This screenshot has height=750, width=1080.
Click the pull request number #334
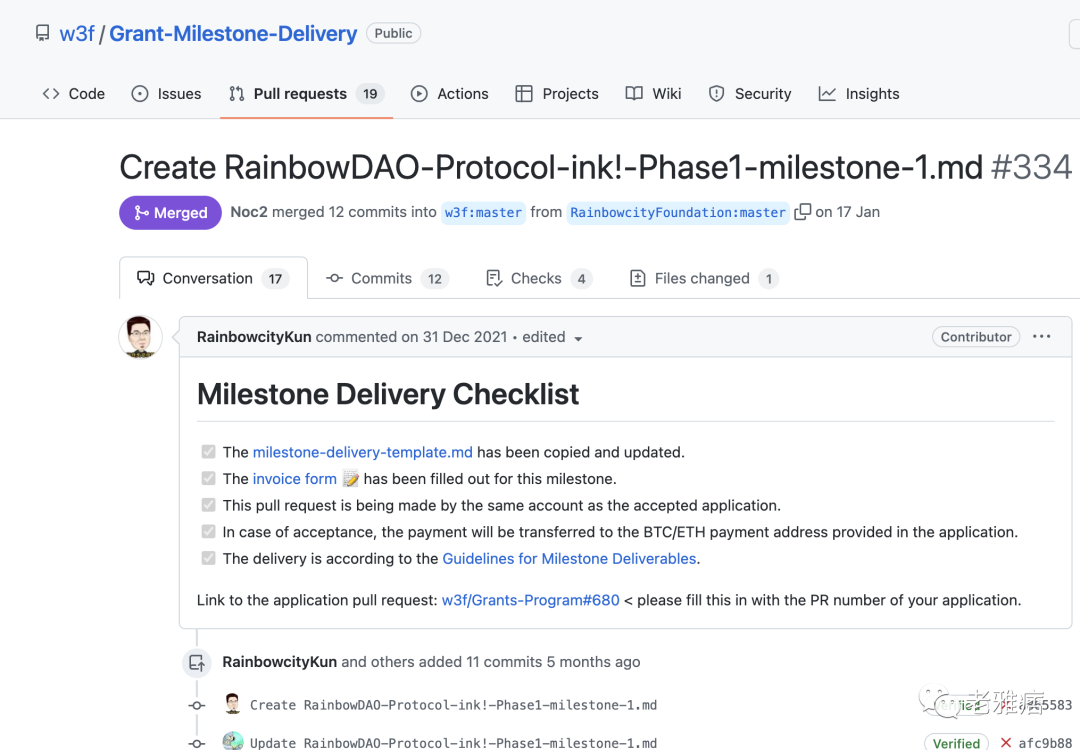[x=1031, y=167]
